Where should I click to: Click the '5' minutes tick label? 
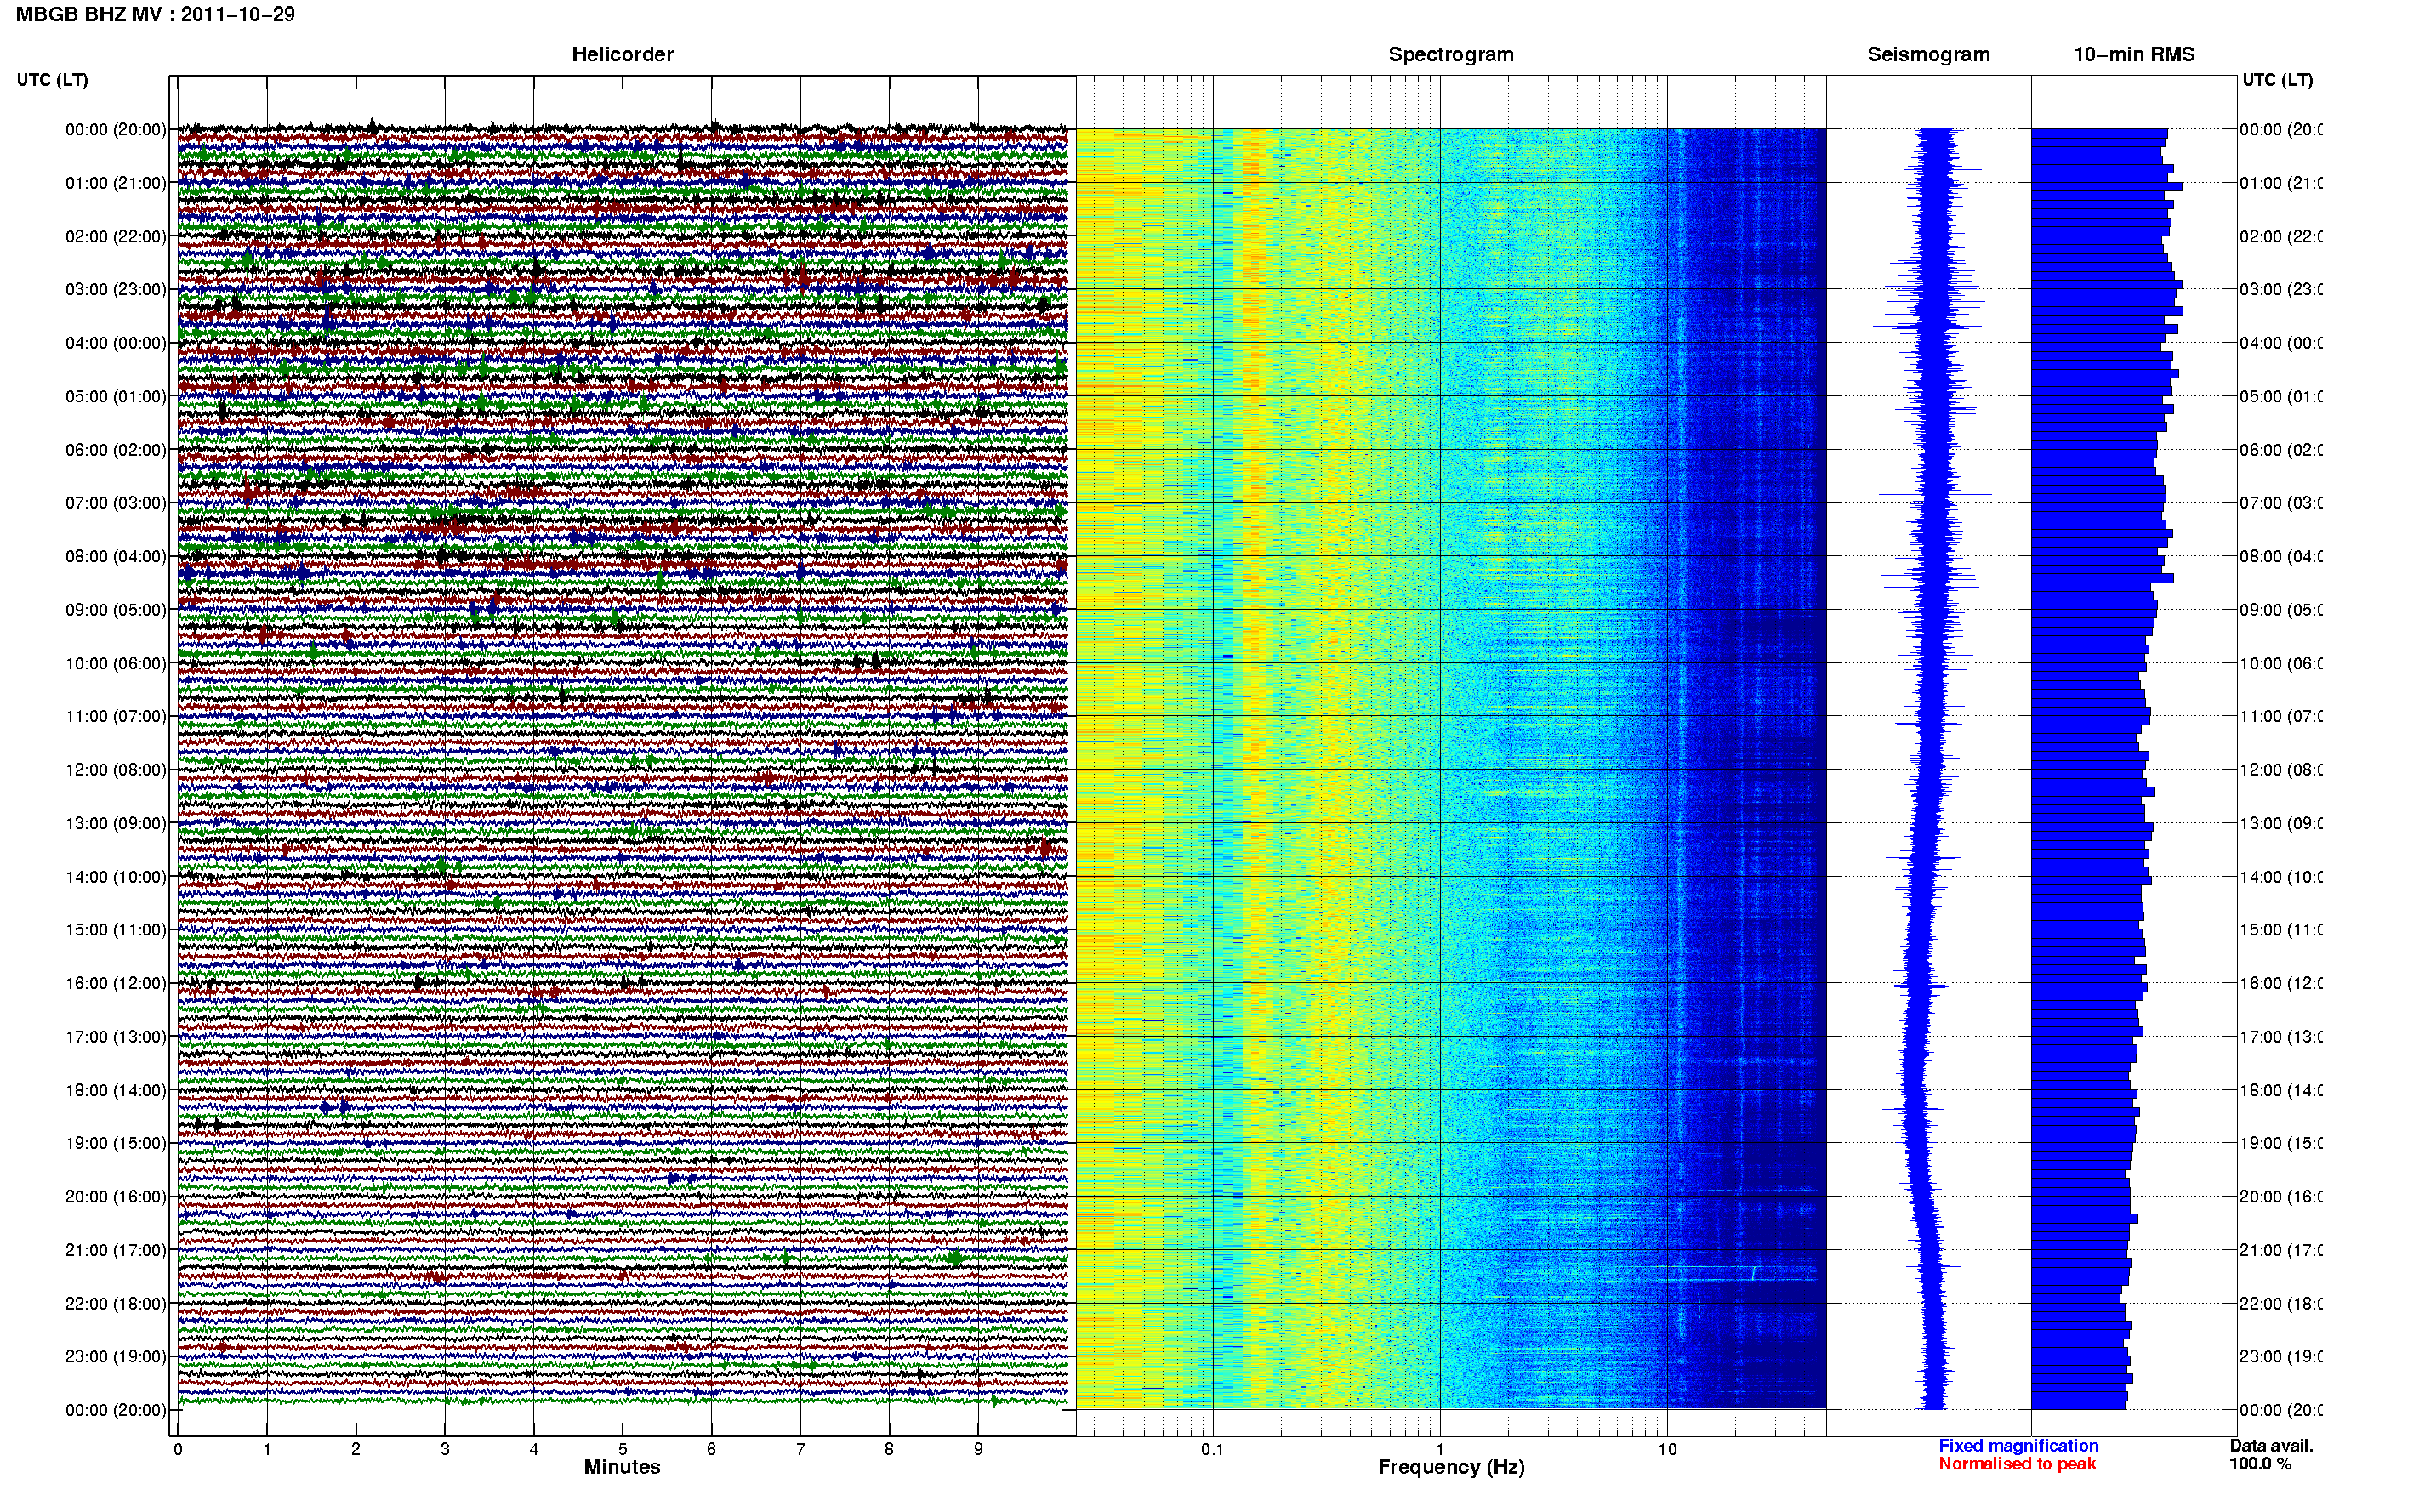623,1449
